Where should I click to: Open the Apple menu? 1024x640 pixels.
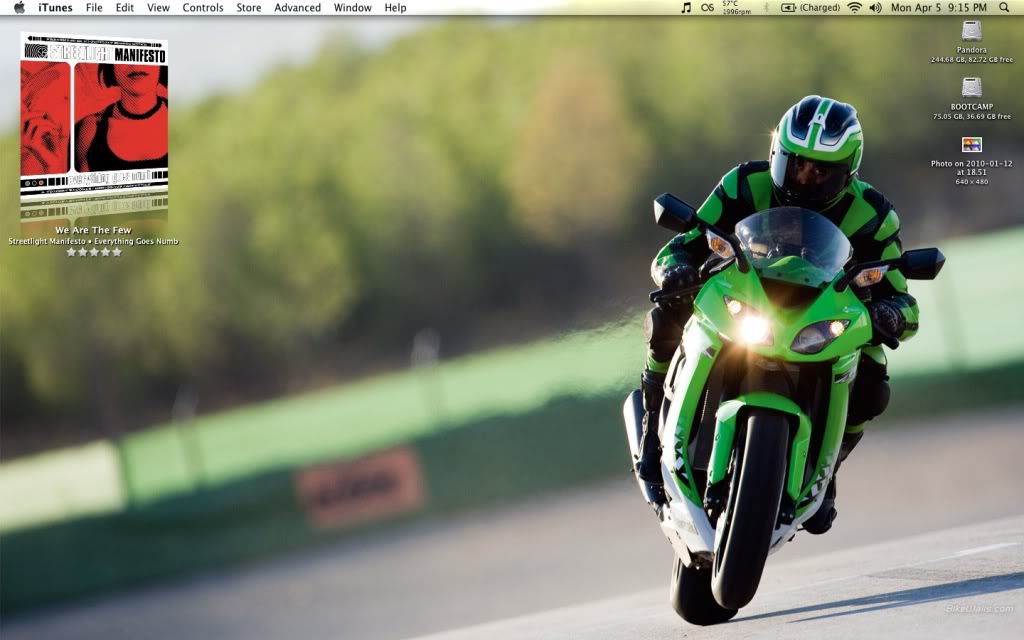pos(20,7)
